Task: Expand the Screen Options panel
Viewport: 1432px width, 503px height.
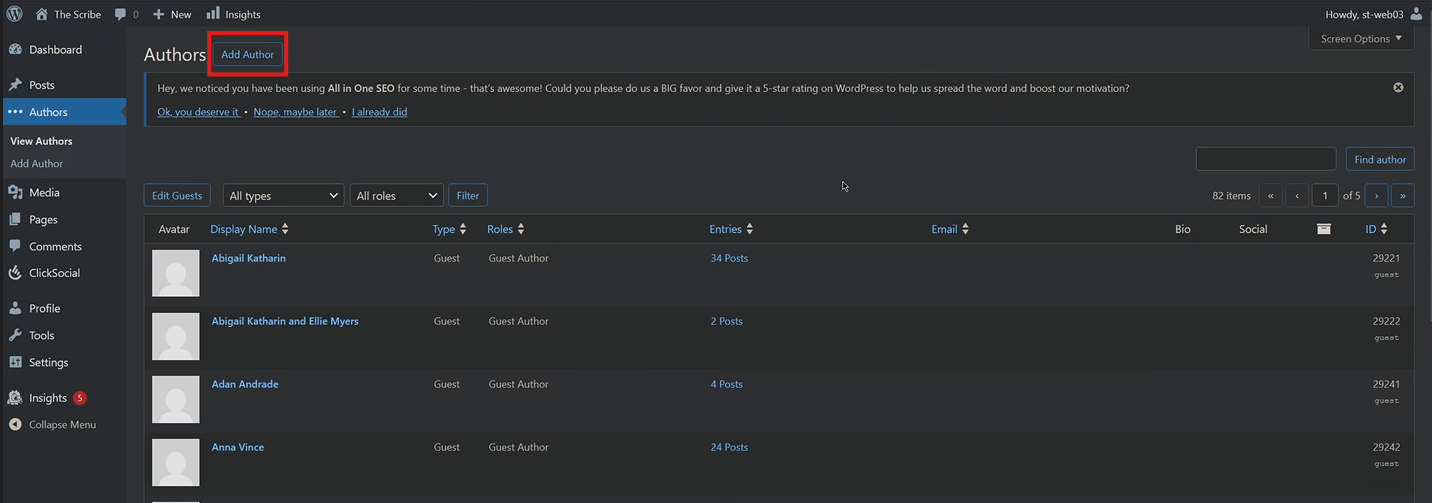Action: tap(1361, 39)
